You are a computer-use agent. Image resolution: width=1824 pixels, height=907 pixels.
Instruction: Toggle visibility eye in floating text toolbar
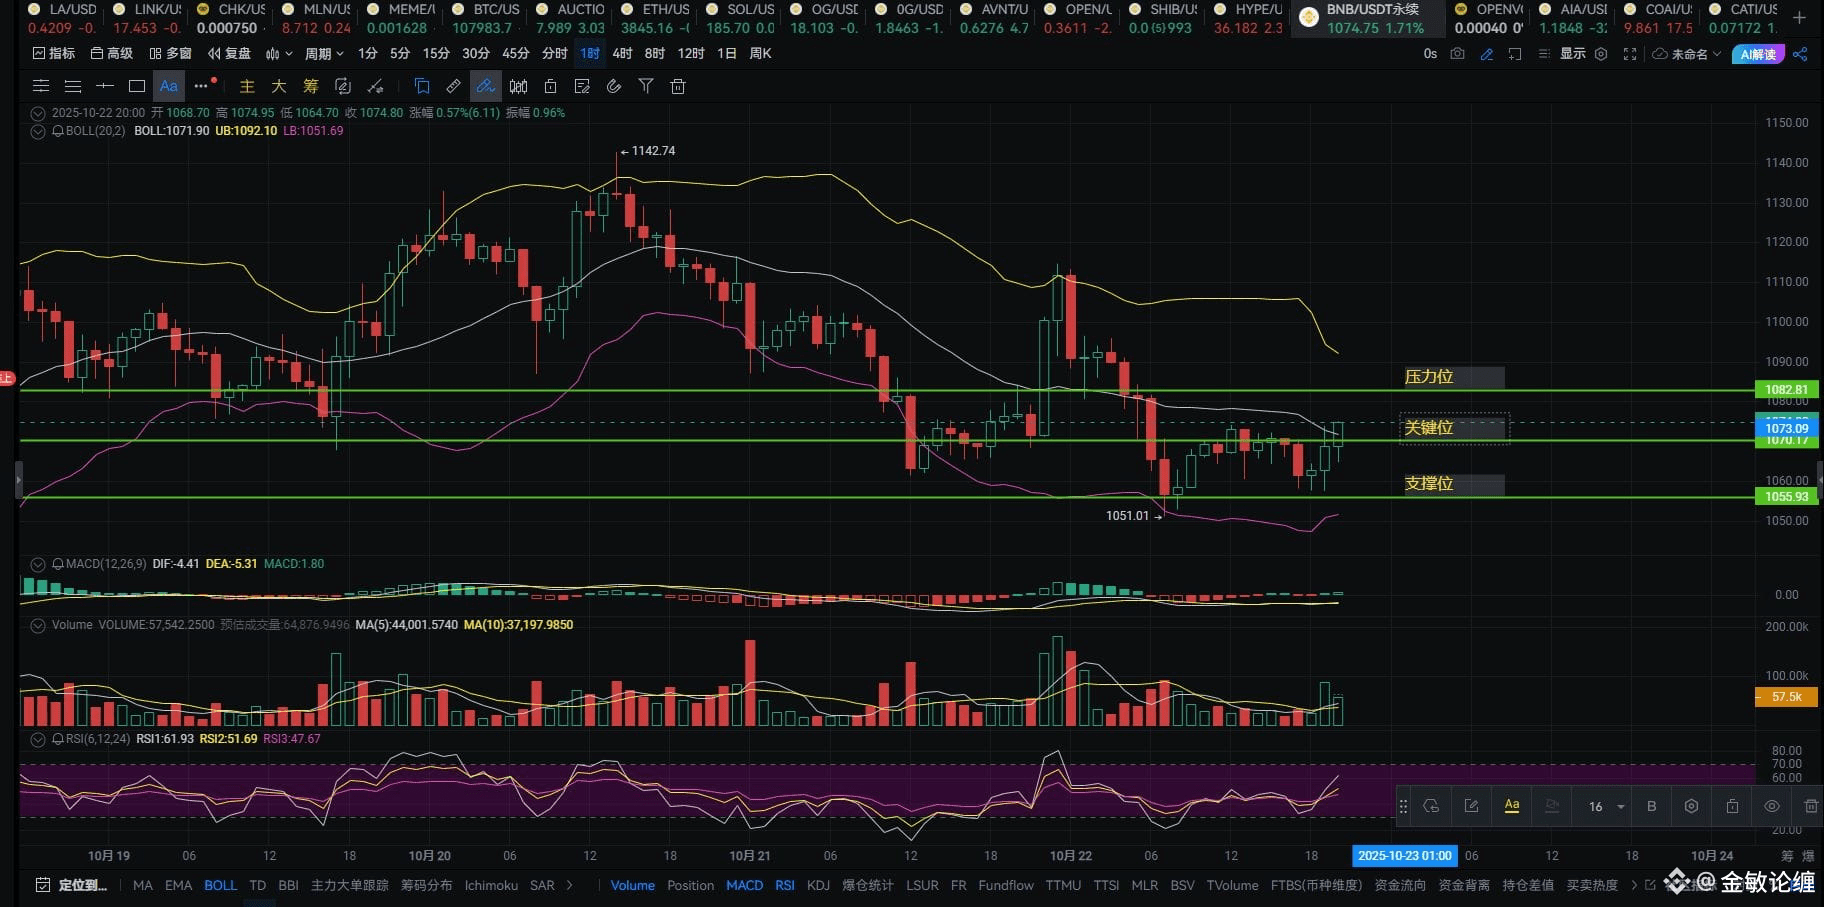click(x=1771, y=806)
